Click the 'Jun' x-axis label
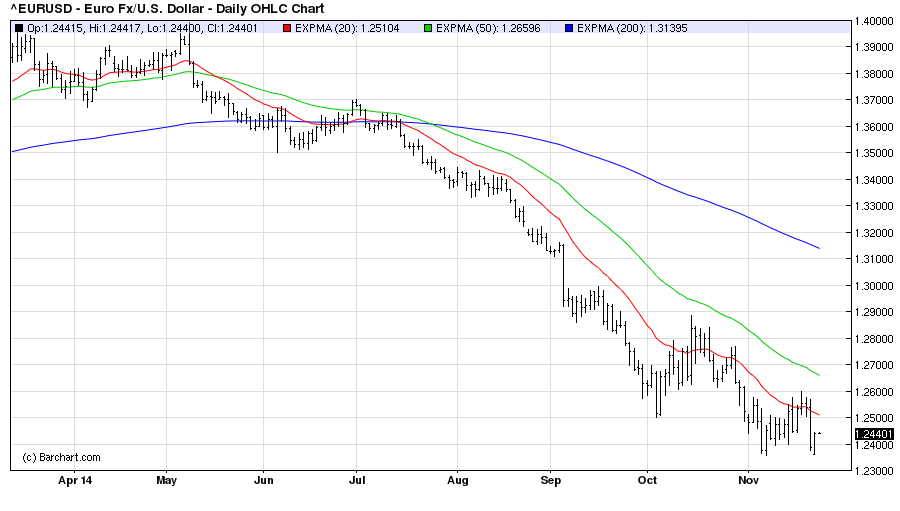Screen dimensions: 900x511 [x=263, y=480]
